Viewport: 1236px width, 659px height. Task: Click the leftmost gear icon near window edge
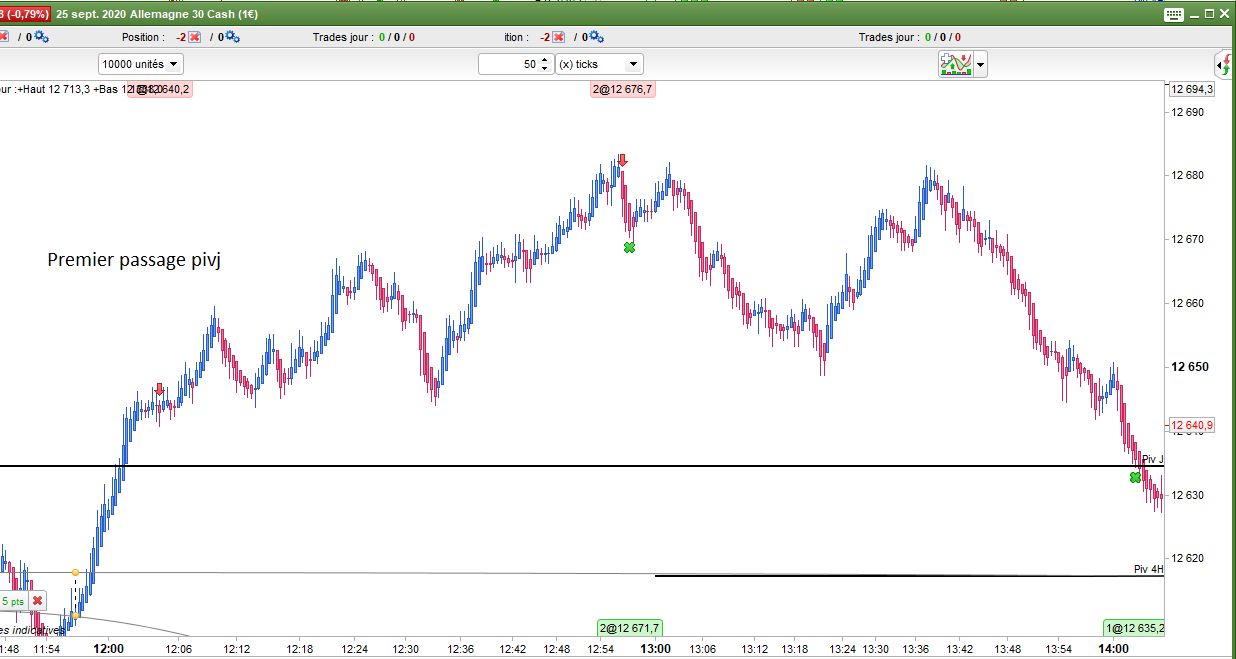coord(40,37)
